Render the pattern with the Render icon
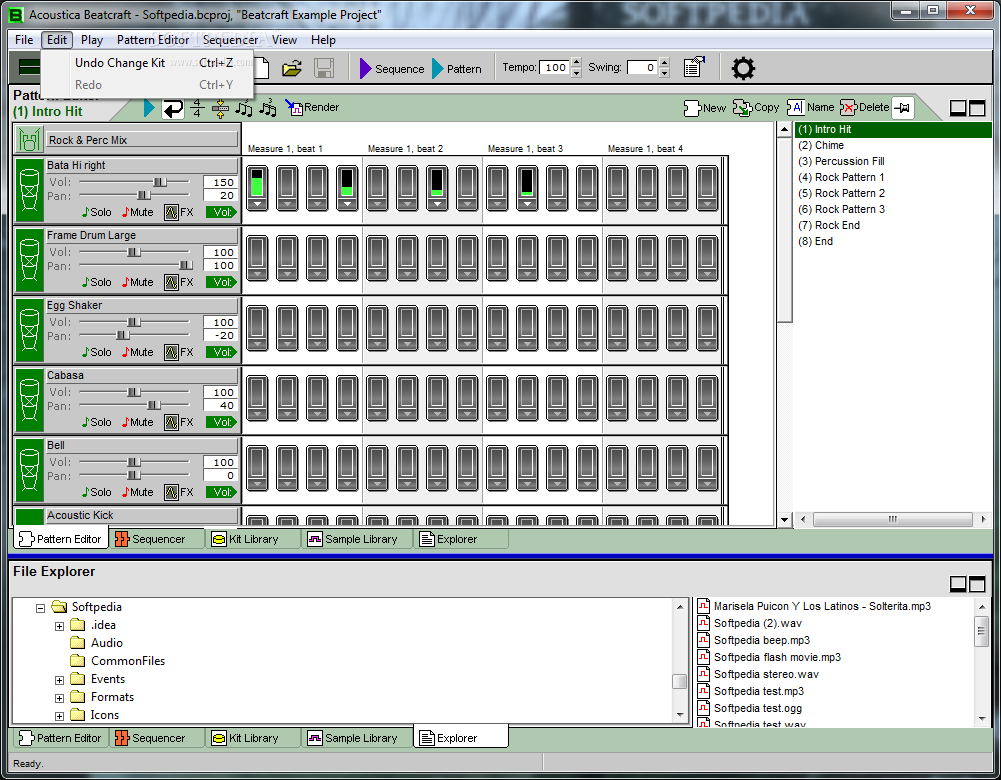 312,107
